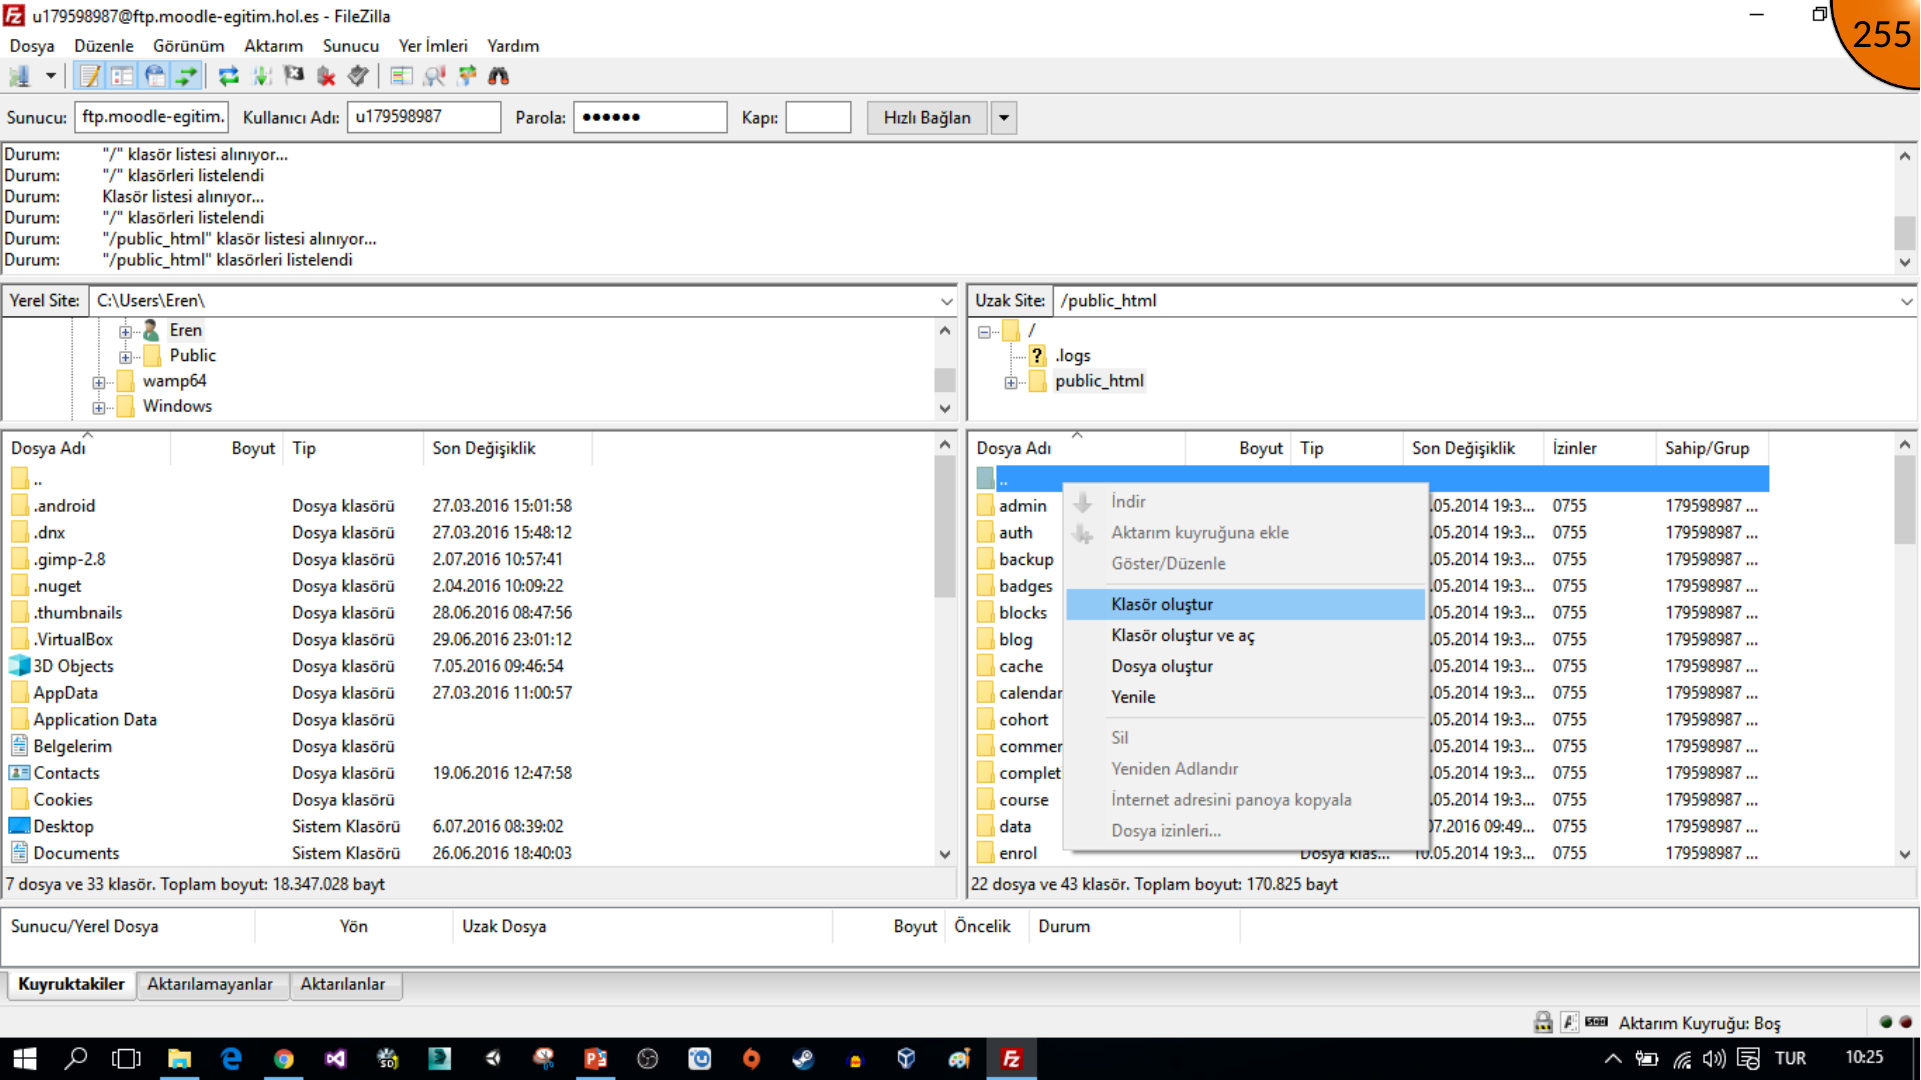
Task: Open the Yer İmleri menu
Action: point(432,46)
